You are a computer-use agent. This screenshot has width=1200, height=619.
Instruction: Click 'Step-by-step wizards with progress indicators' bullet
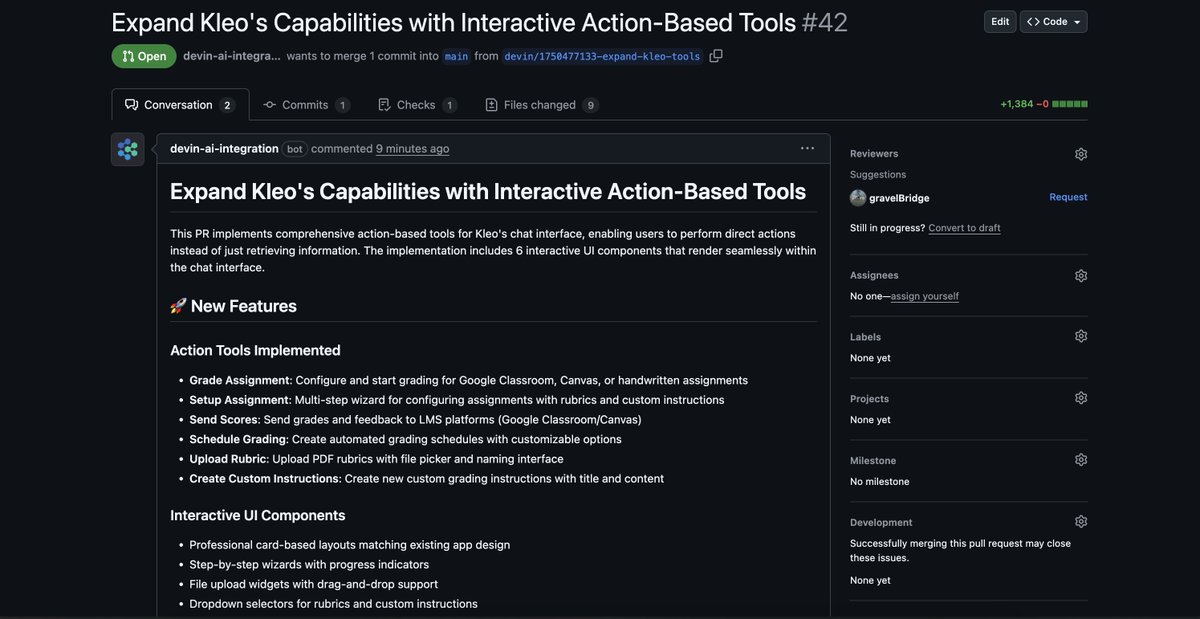(309, 565)
